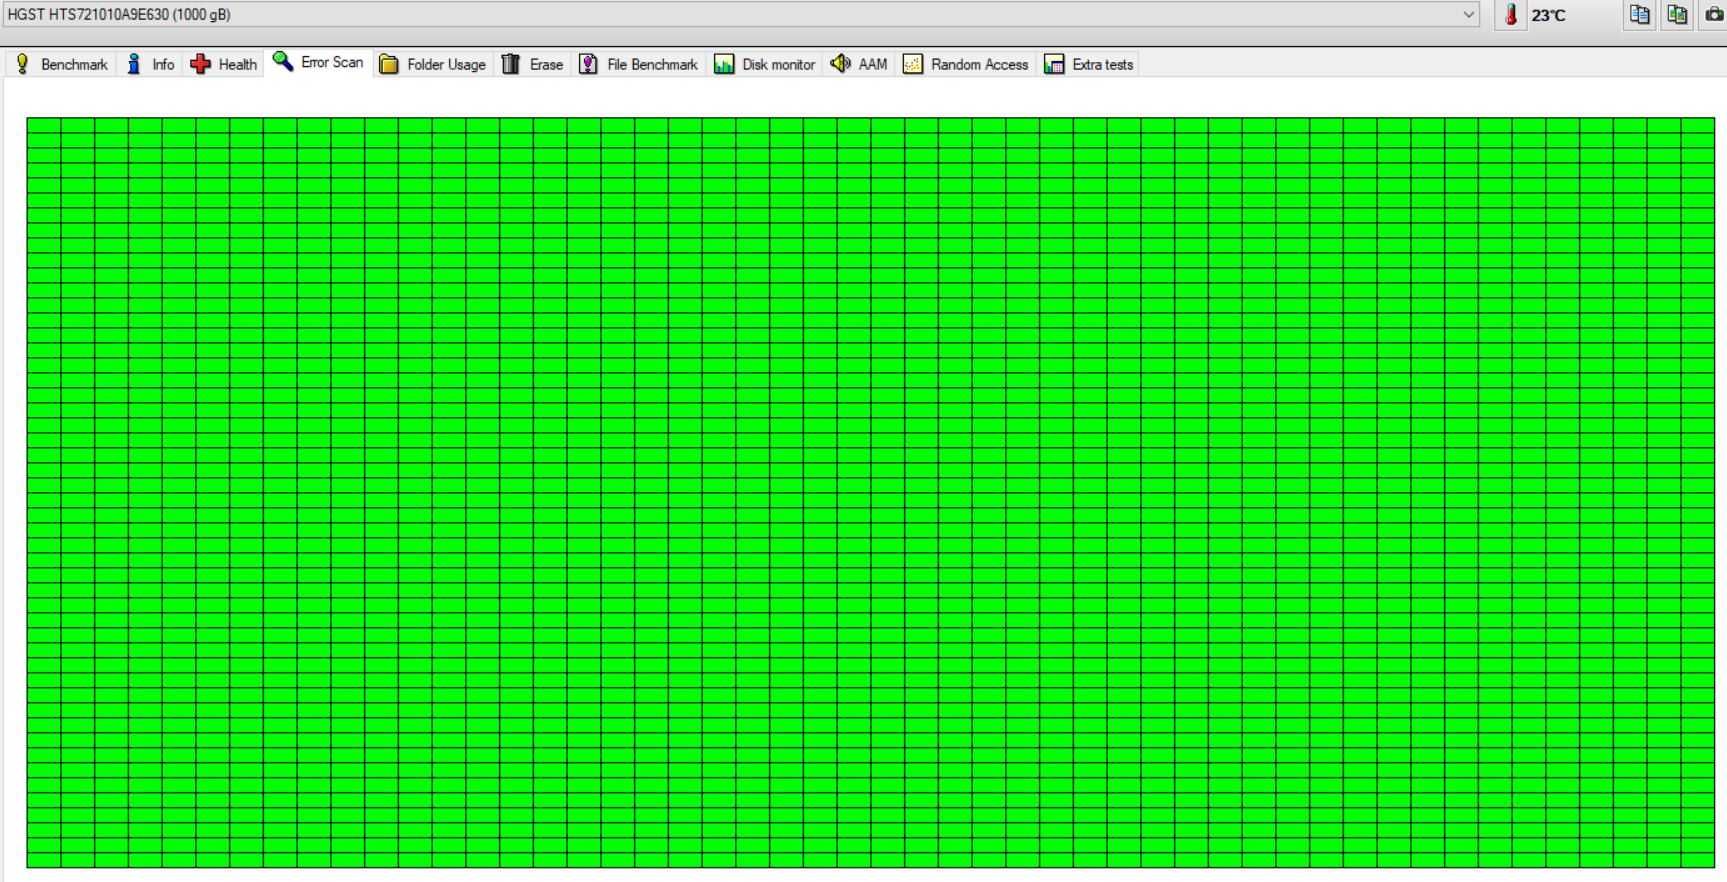Open the AAM tab
Viewport: 1727px width, 882px height.
(859, 64)
